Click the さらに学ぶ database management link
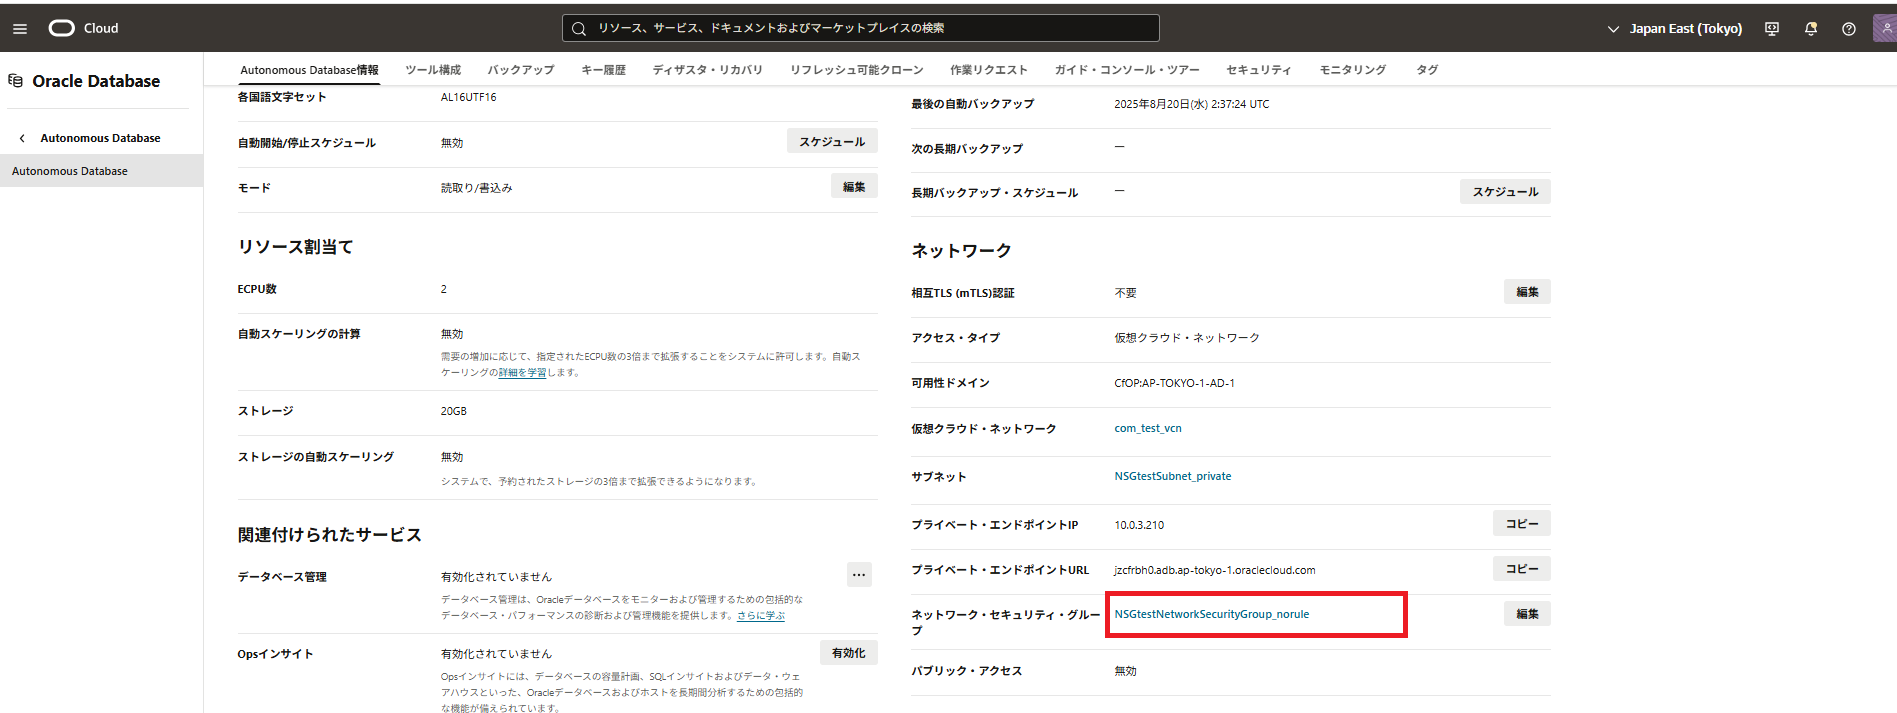The height and width of the screenshot is (713, 1897). click(761, 615)
